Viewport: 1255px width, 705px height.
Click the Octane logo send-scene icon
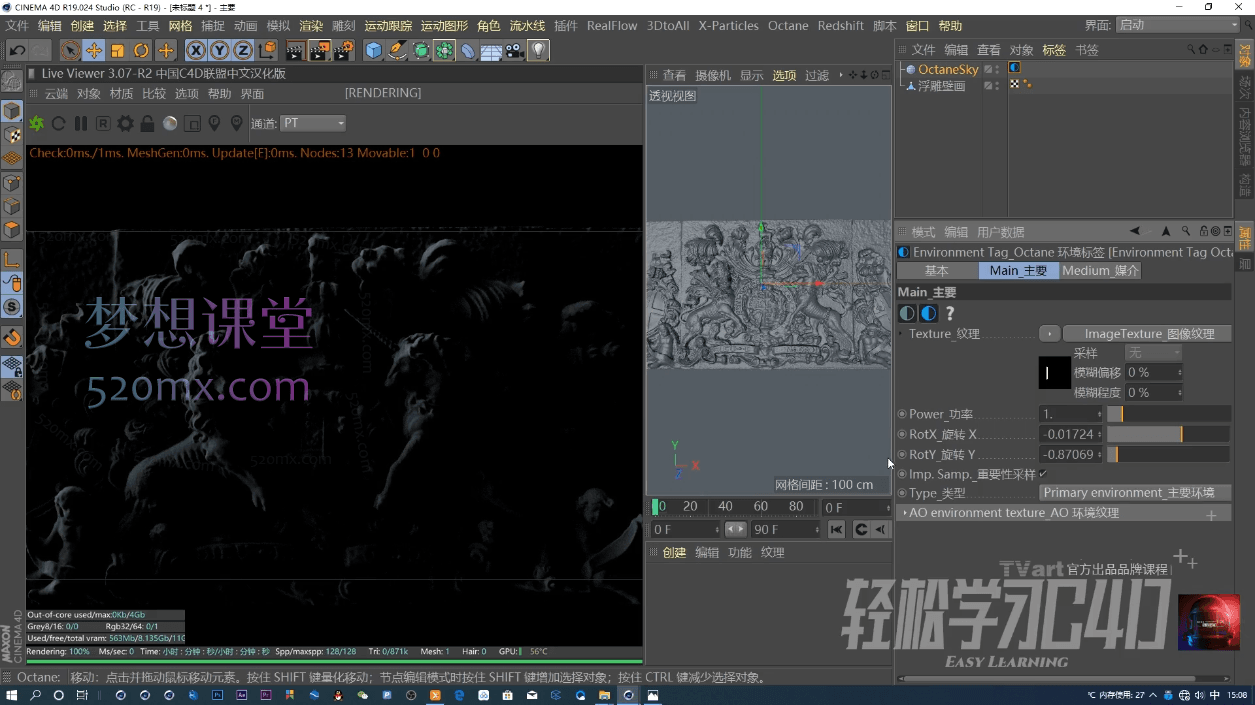pyautogui.click(x=37, y=123)
